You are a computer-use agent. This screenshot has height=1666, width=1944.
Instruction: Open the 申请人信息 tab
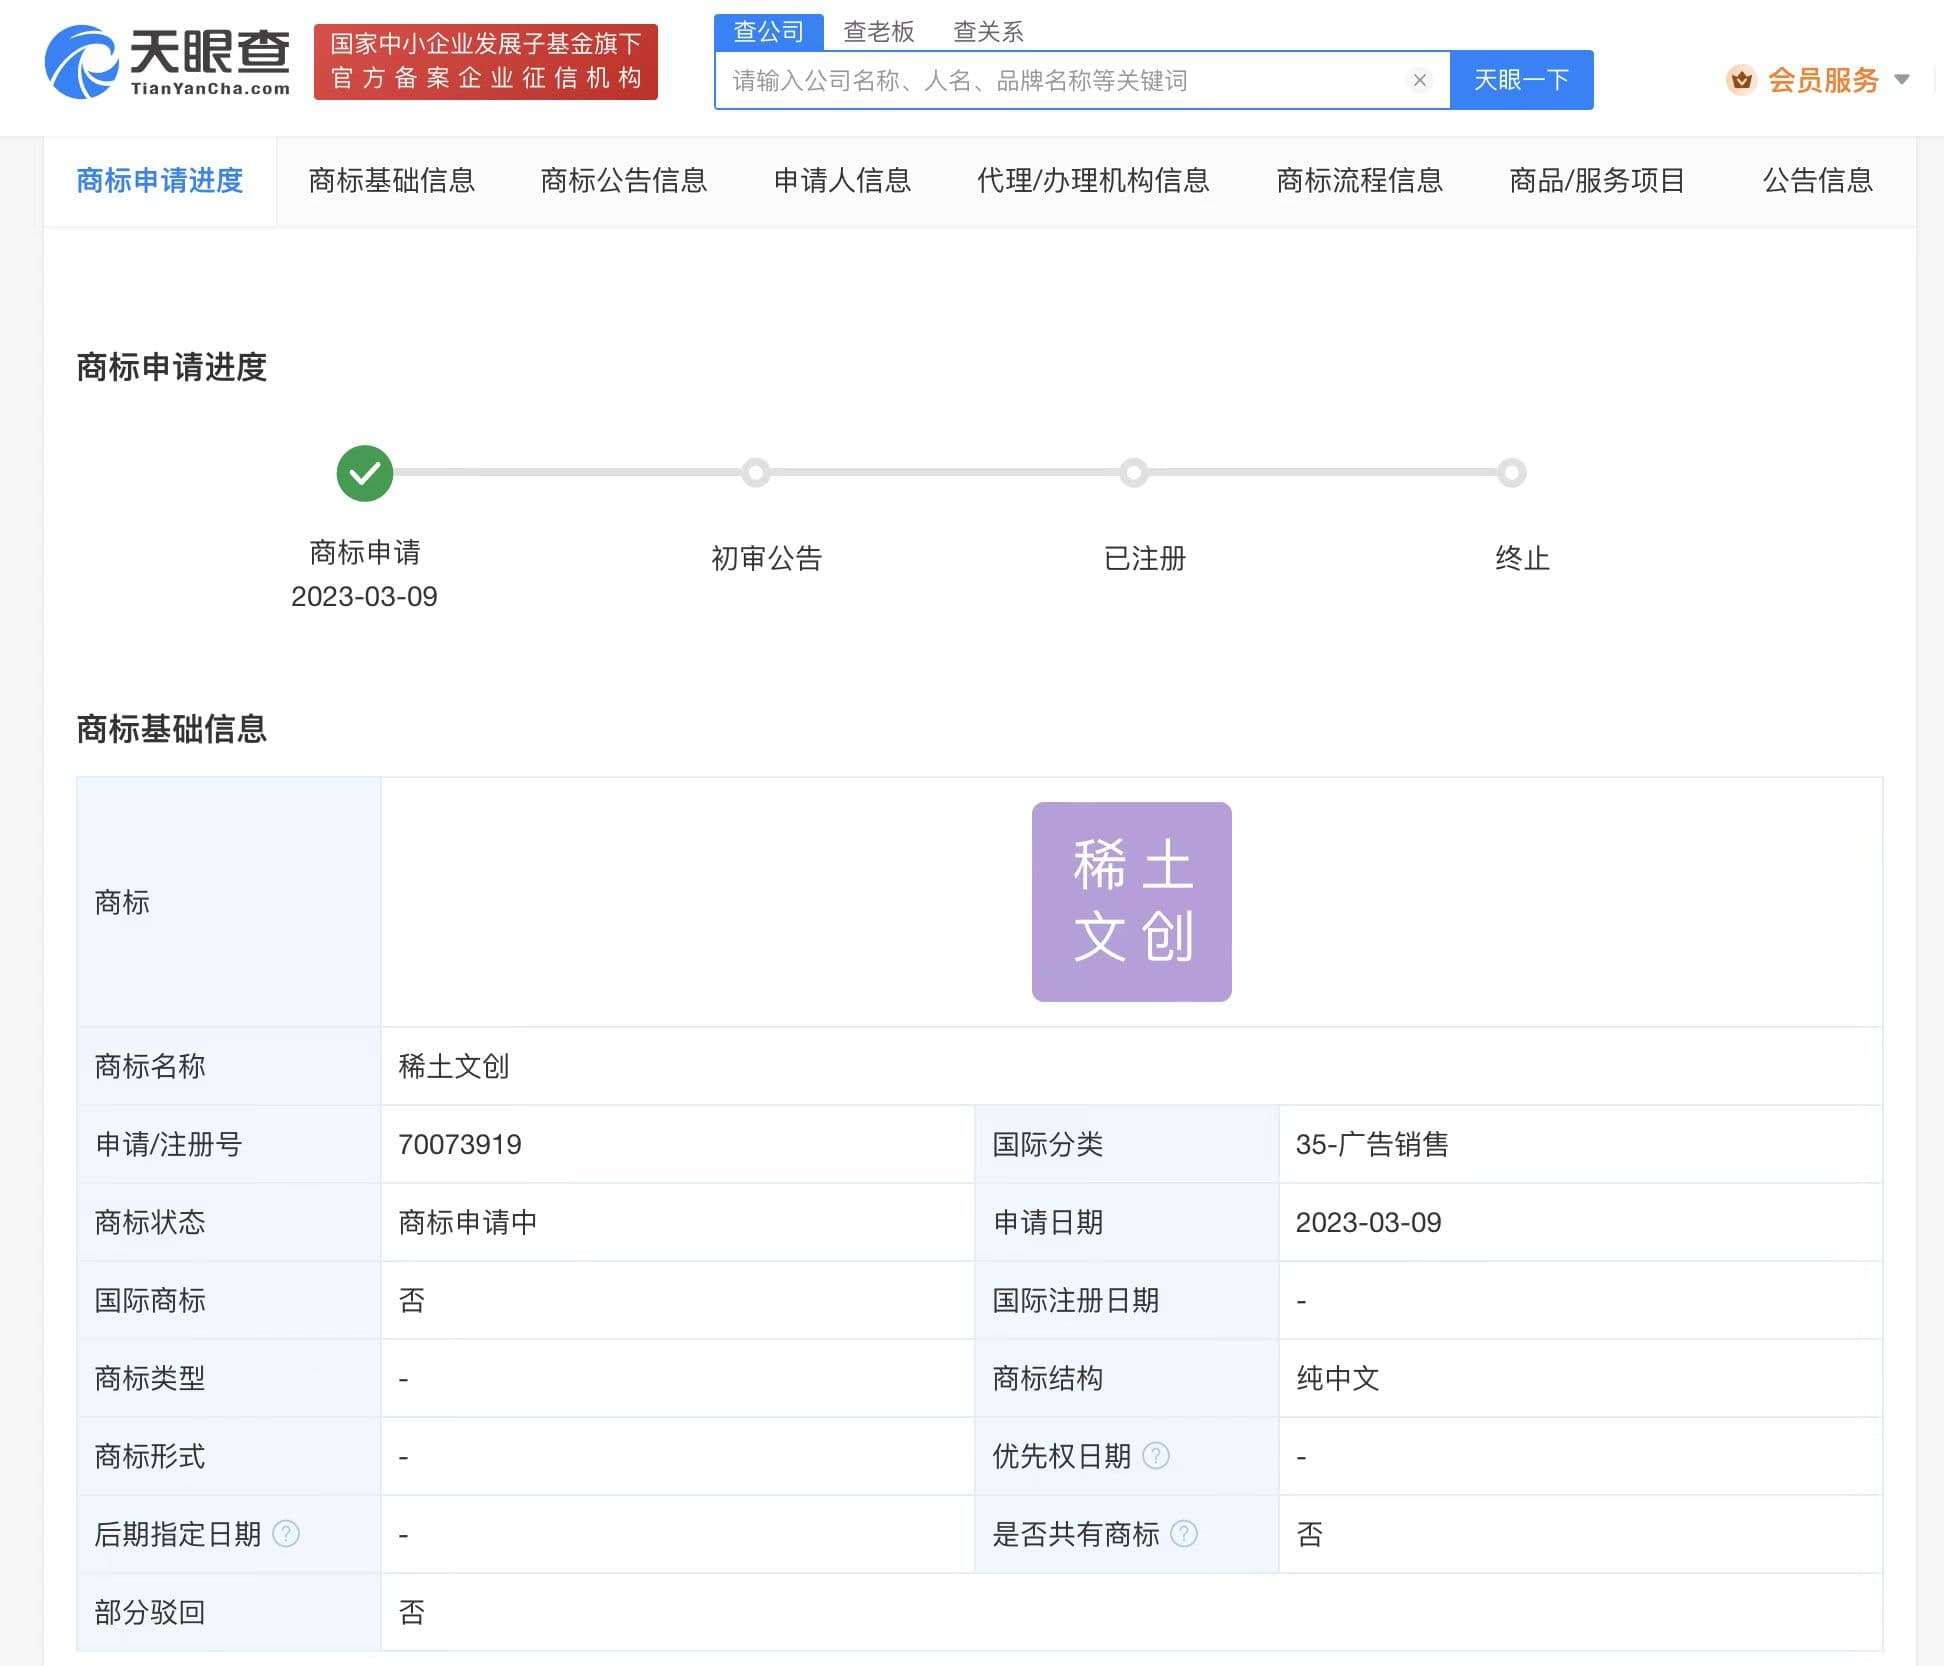point(842,181)
